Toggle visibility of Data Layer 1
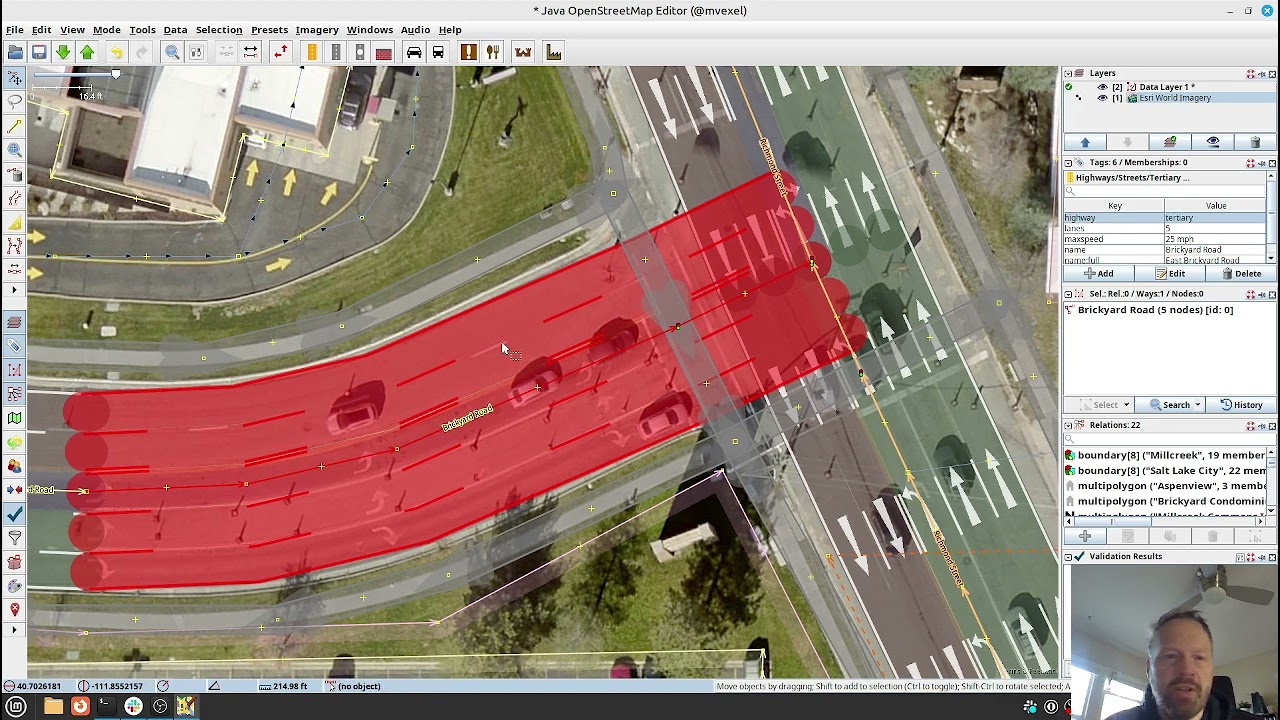1280x720 pixels. coord(1102,87)
